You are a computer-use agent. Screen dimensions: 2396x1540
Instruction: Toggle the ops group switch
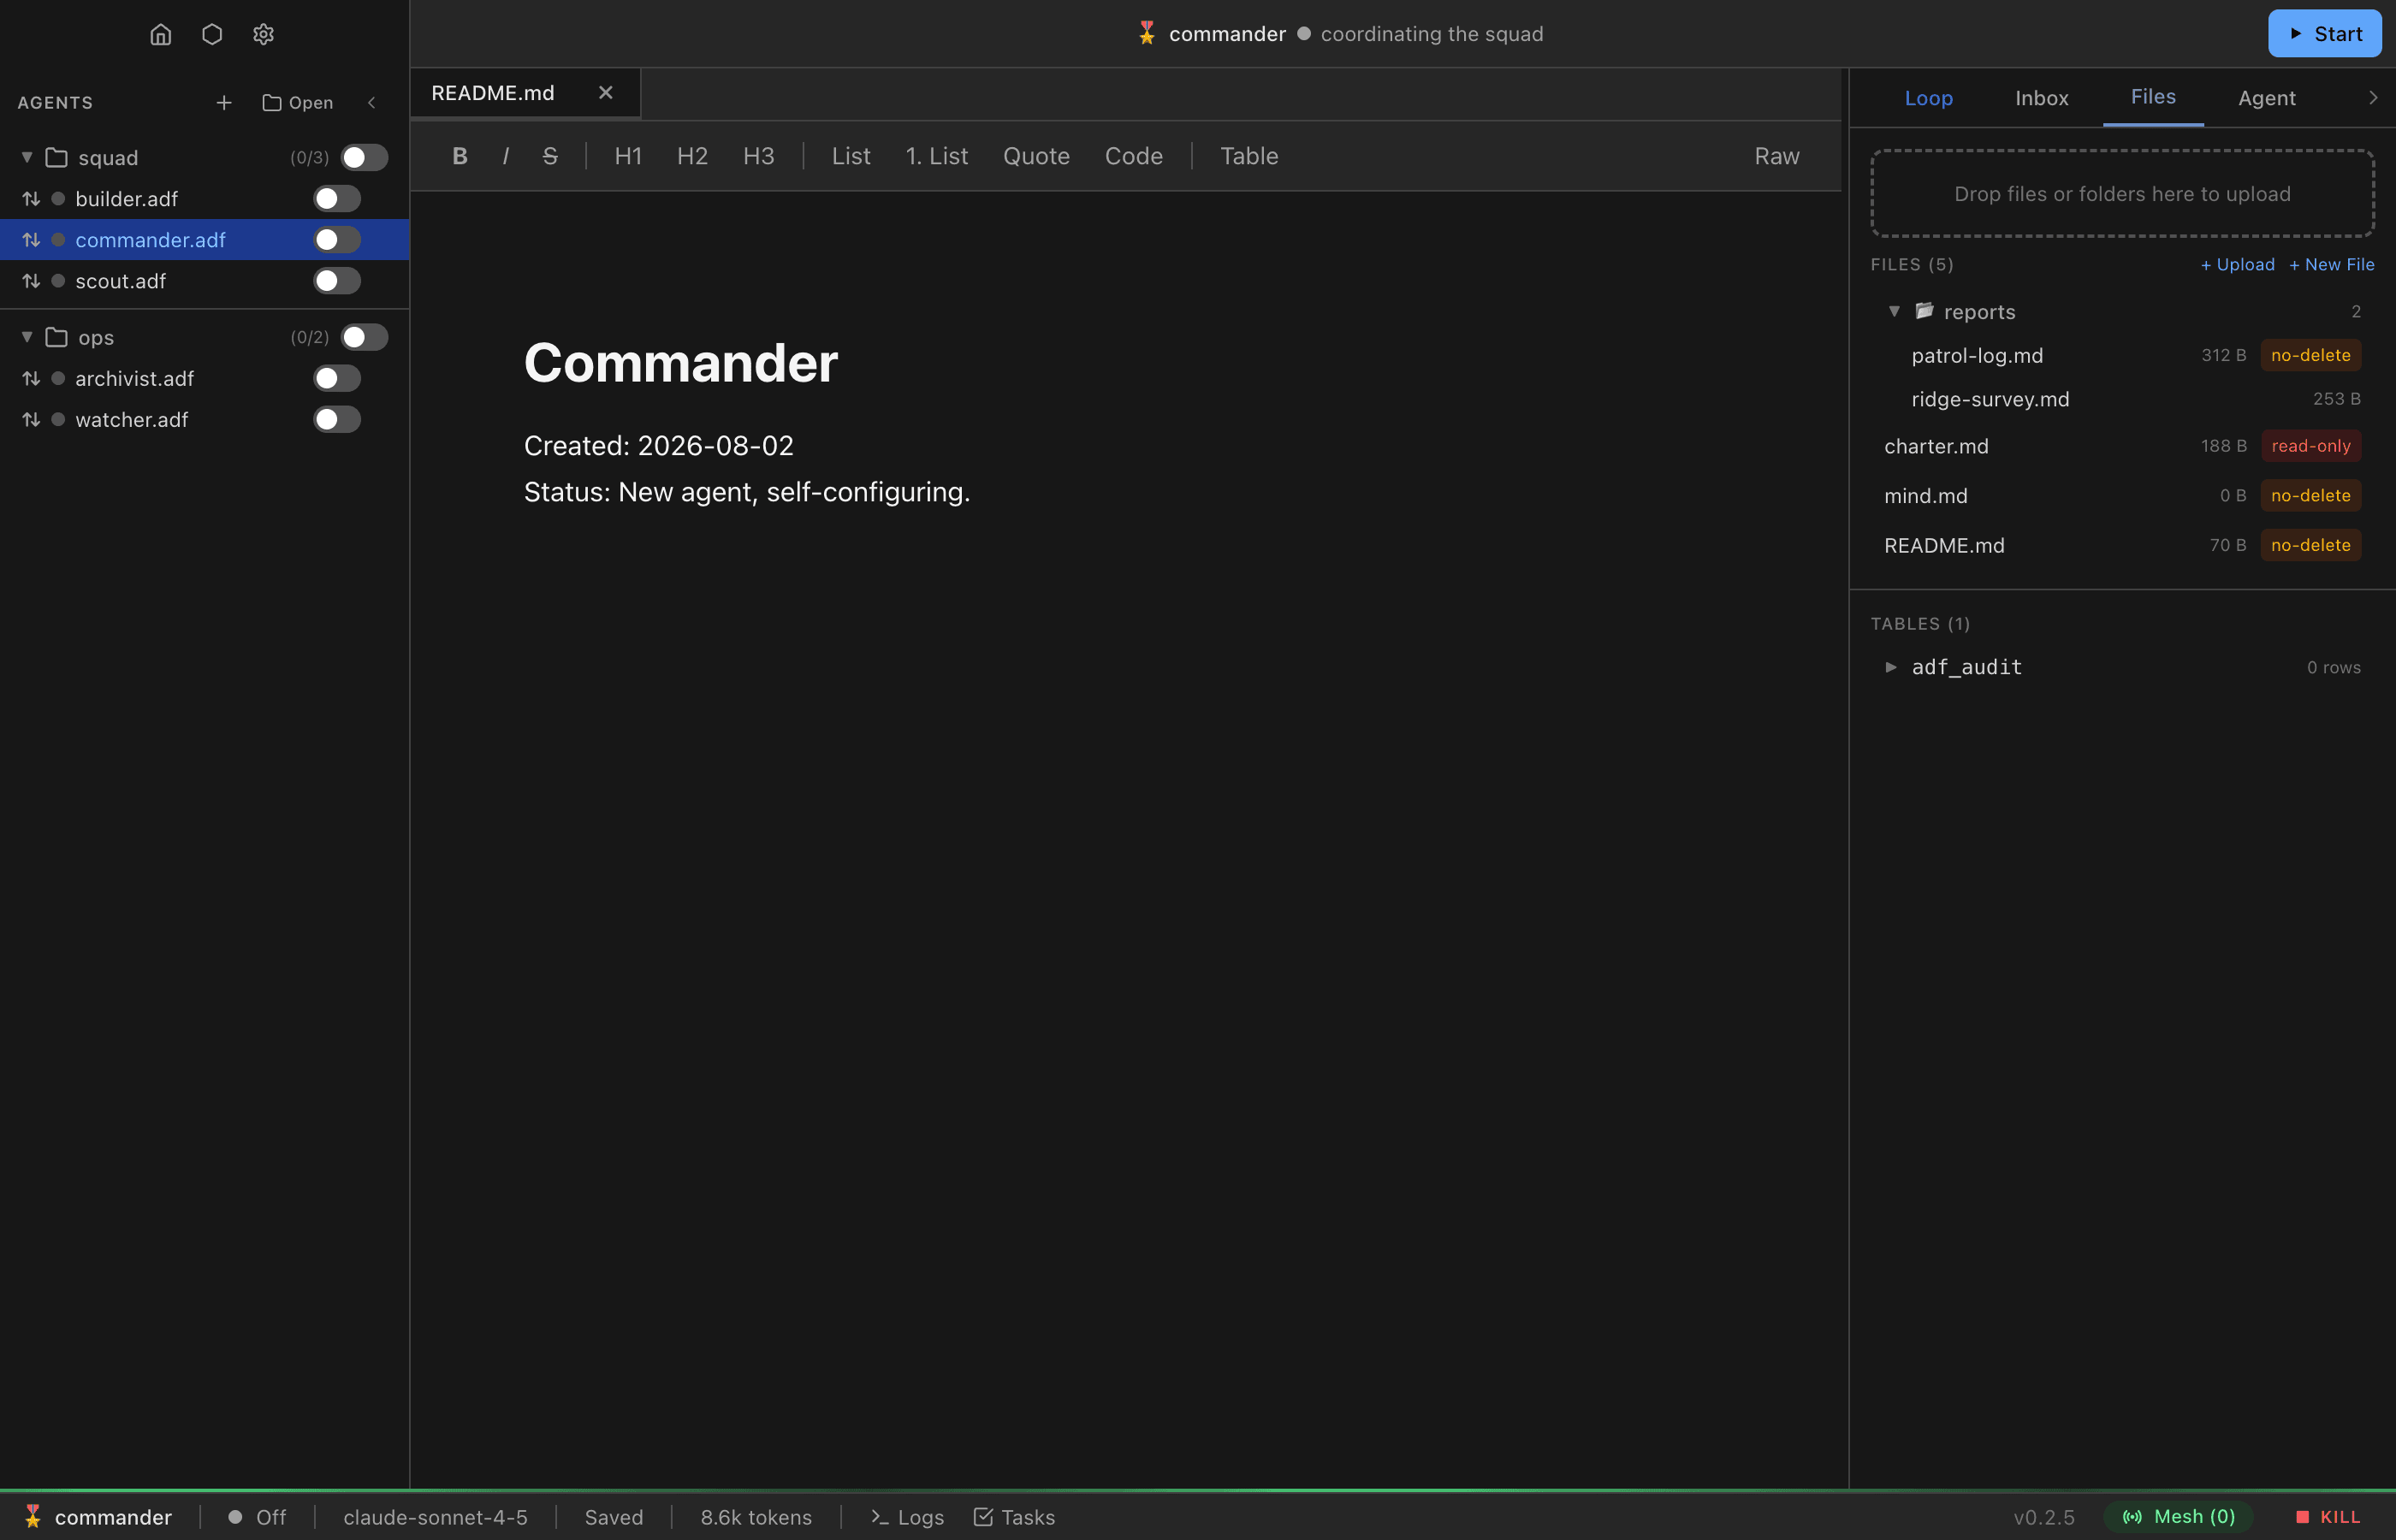tap(364, 338)
